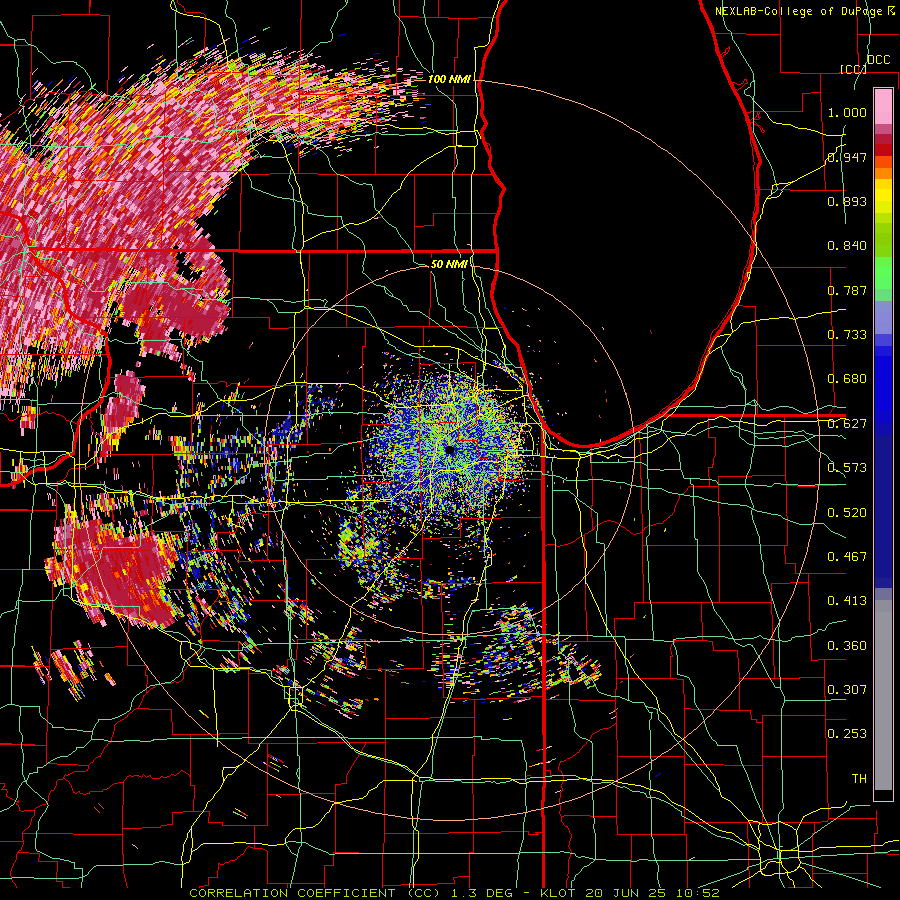Click the 0.253 scale value
The image size is (900, 900).
click(847, 734)
